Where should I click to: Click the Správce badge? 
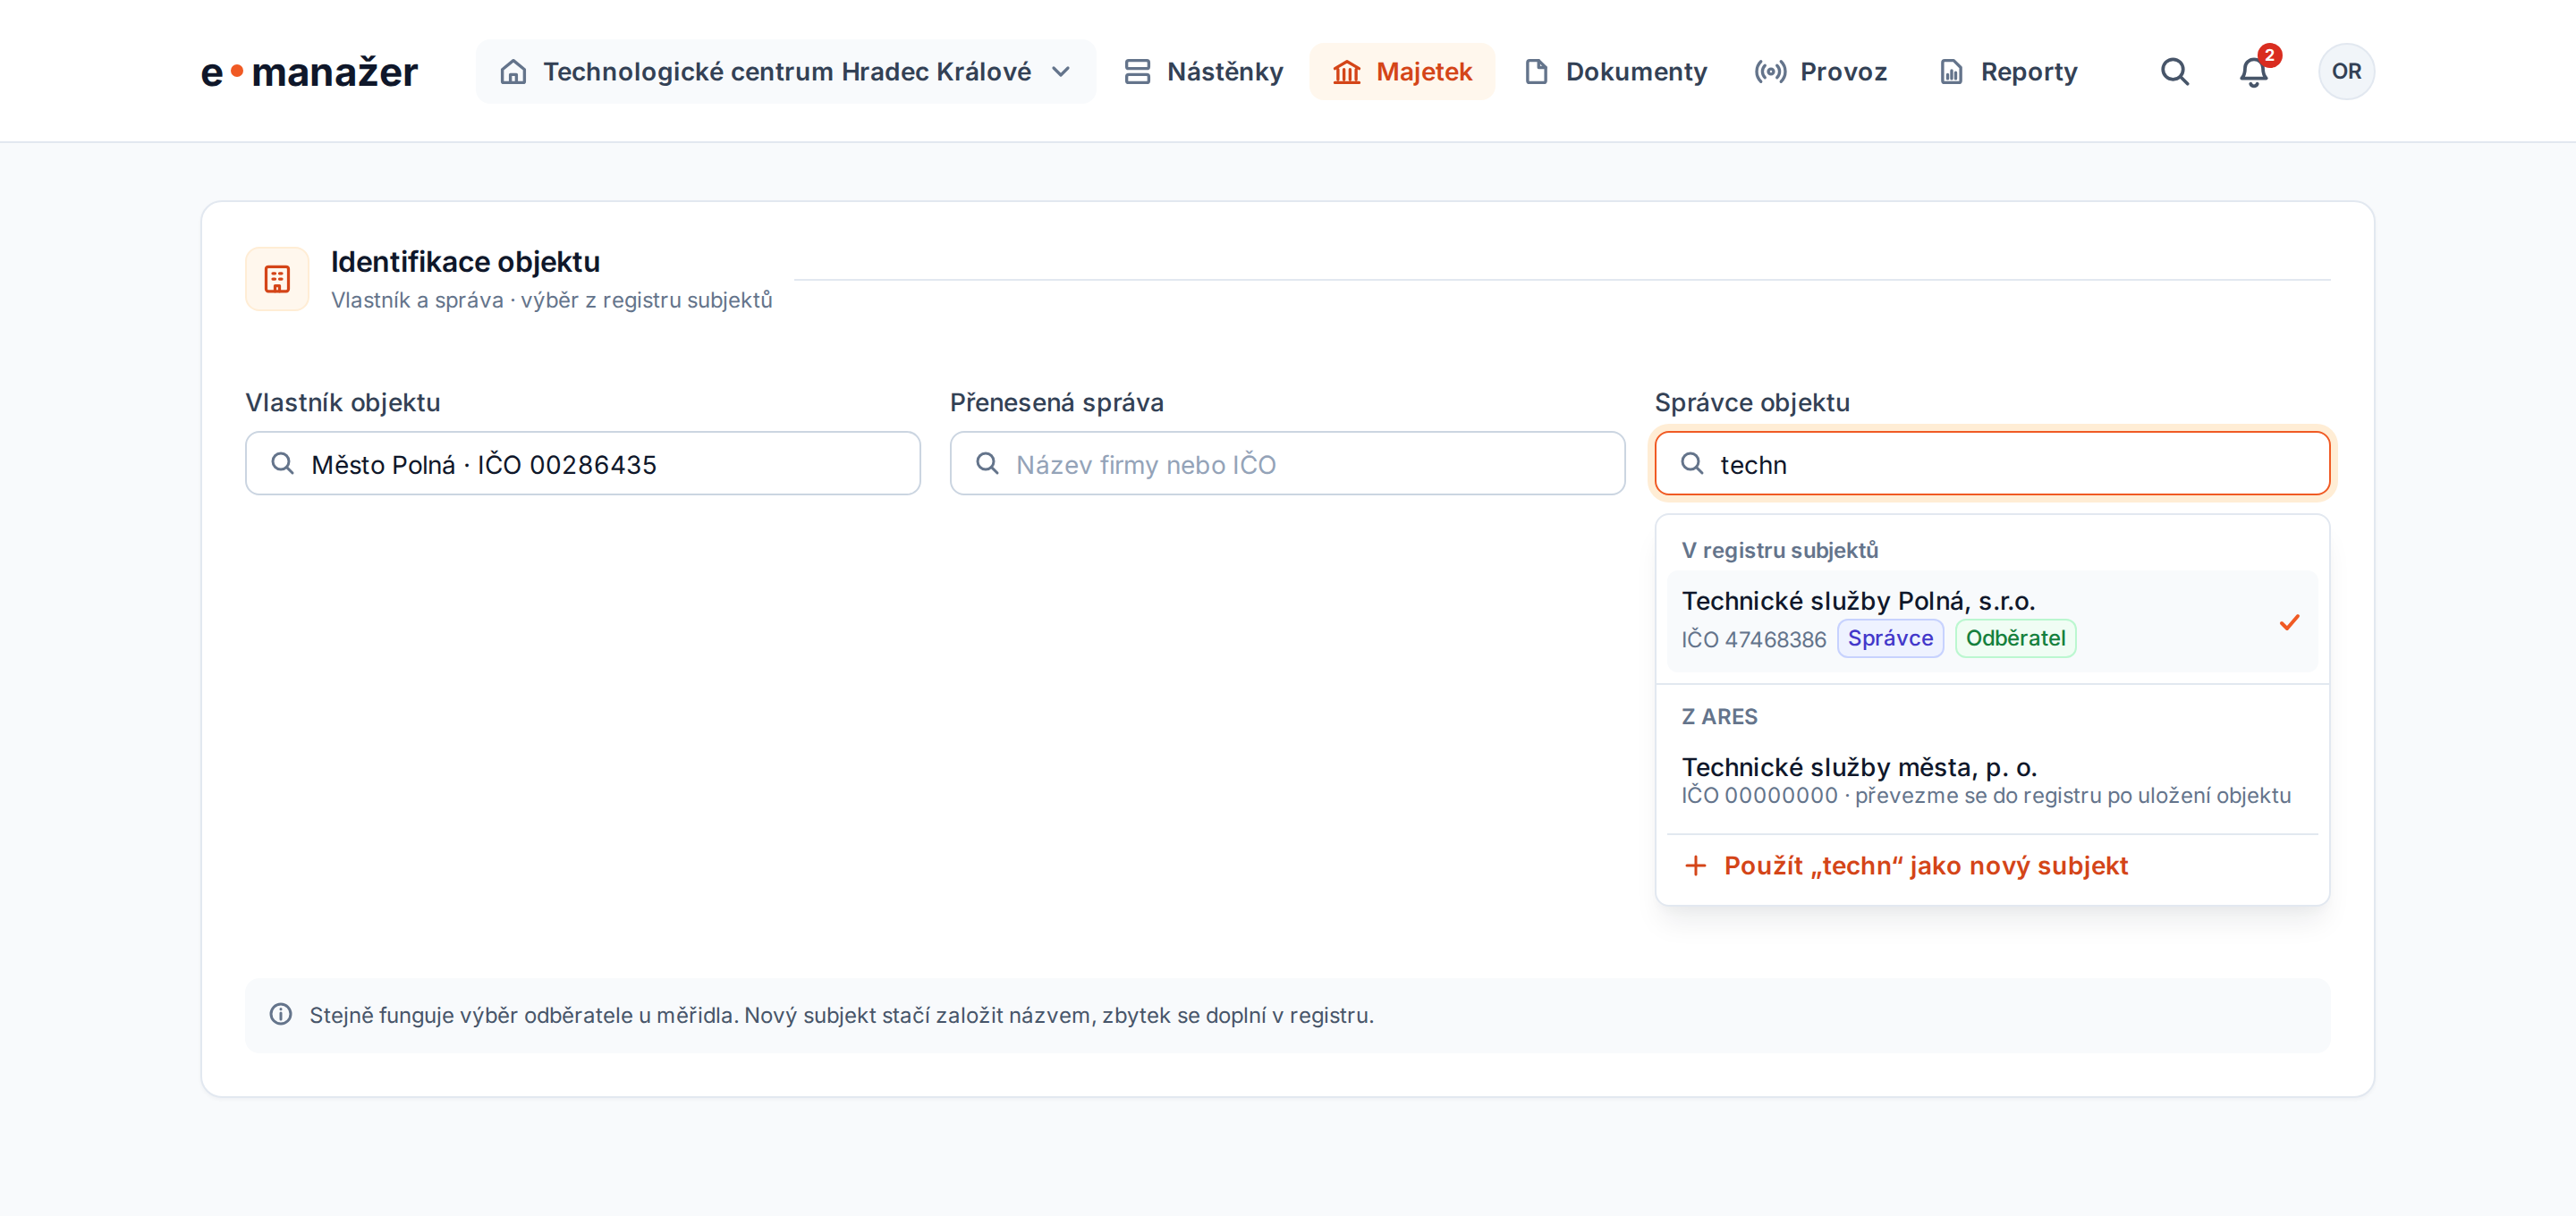click(1890, 639)
